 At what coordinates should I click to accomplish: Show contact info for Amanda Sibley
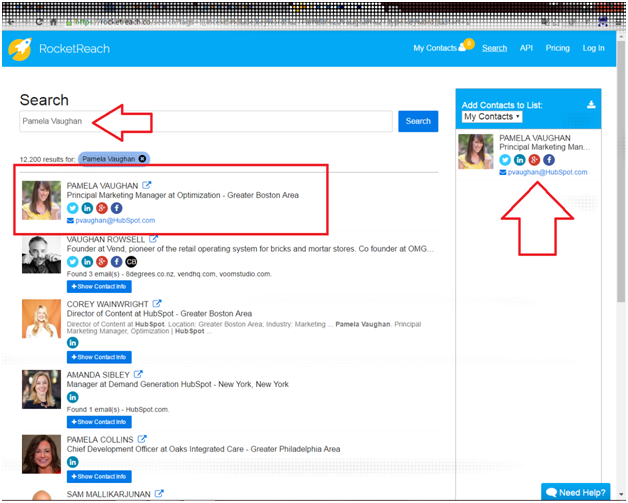(99, 422)
